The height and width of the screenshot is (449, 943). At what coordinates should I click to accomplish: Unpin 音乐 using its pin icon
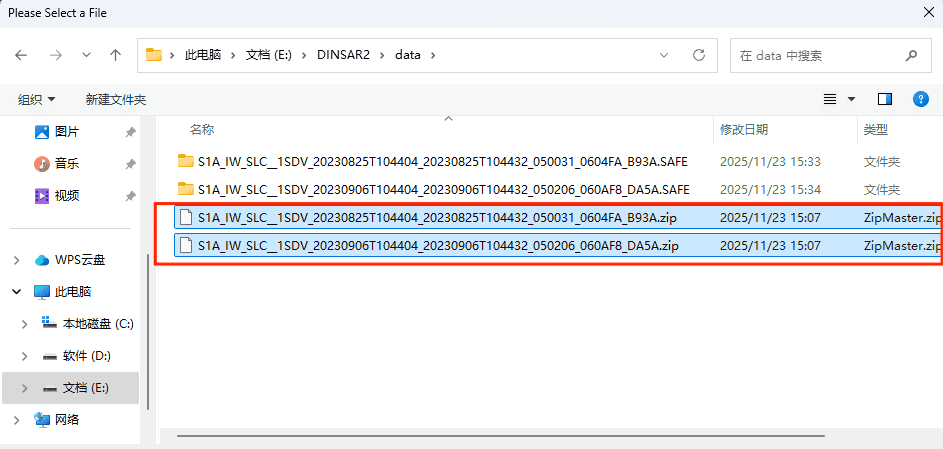(x=130, y=164)
